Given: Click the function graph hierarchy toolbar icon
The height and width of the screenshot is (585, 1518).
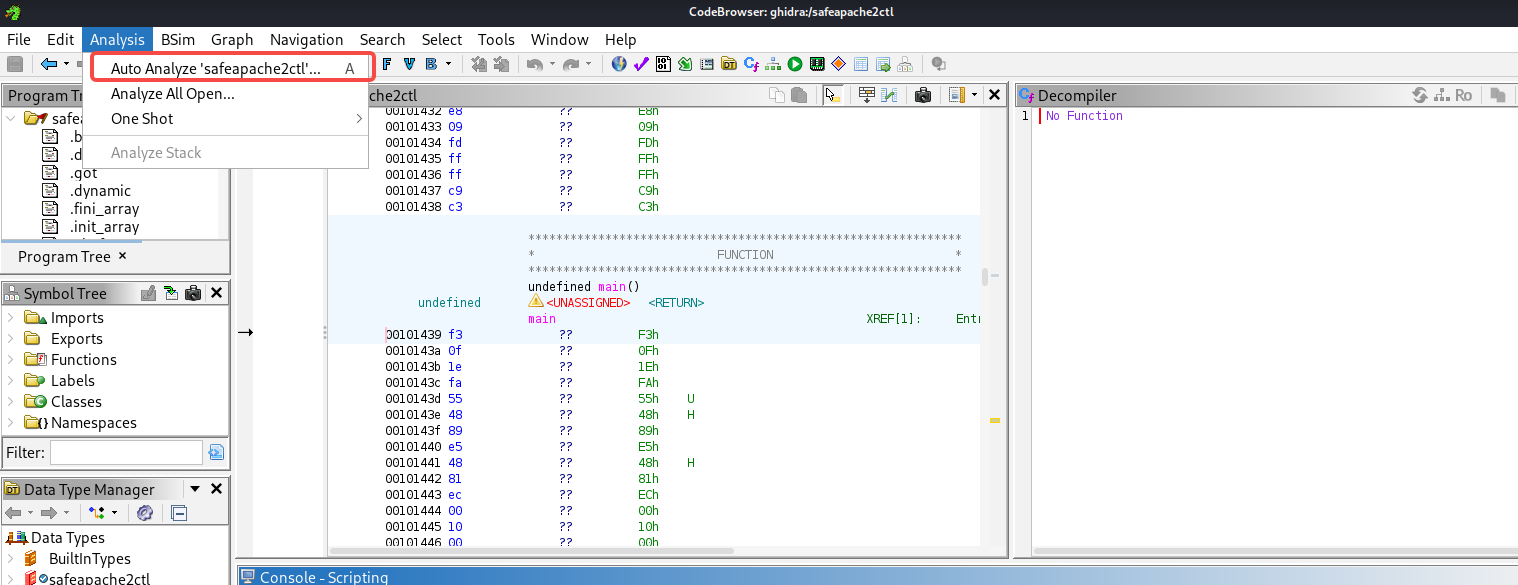Looking at the screenshot, I should click(773, 64).
